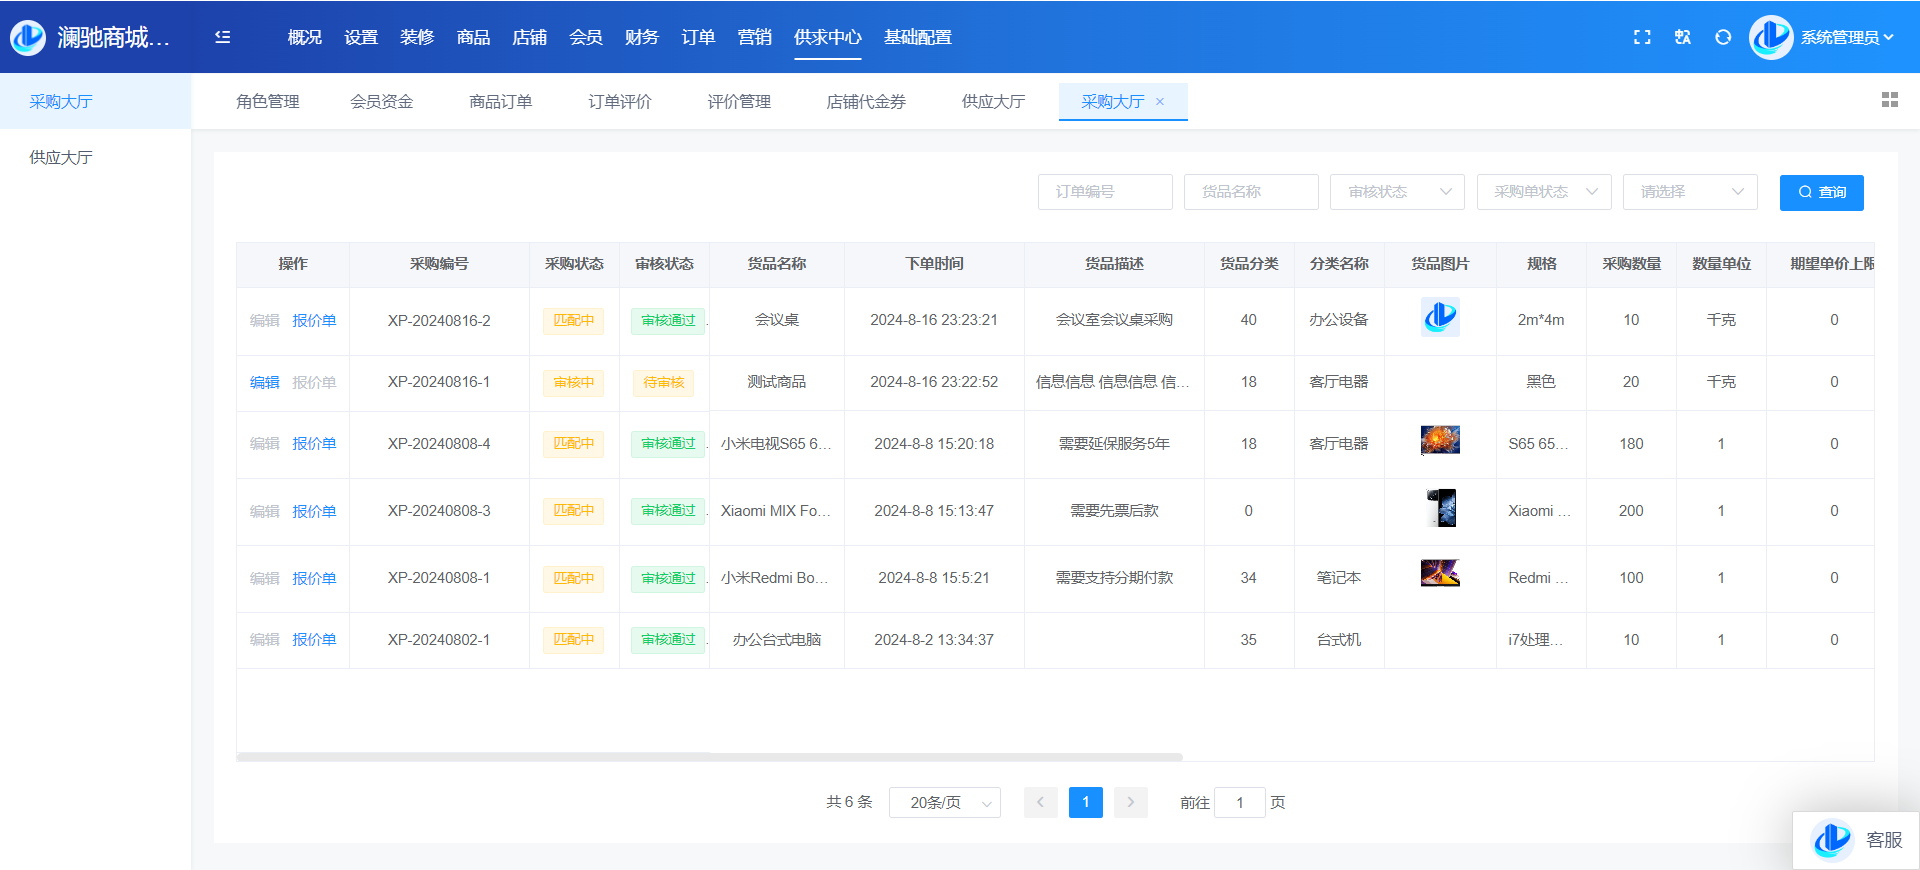Expand the 采购单状态 dropdown

(1543, 192)
